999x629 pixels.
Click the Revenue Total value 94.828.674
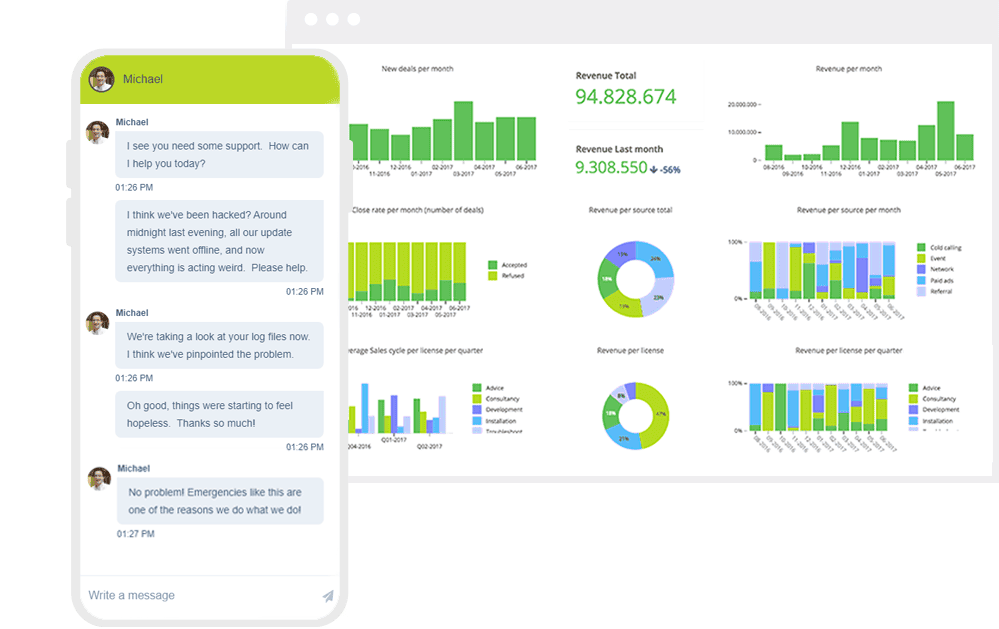coord(626,97)
